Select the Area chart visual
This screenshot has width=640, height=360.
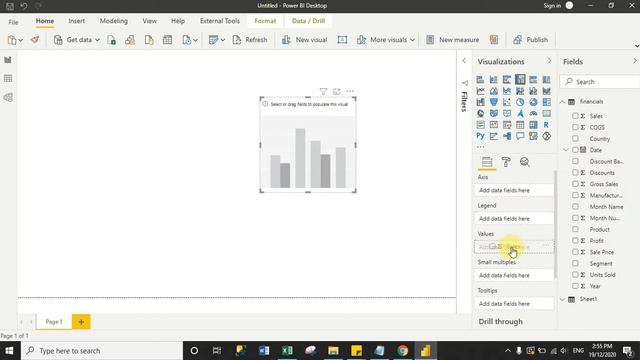(493, 91)
